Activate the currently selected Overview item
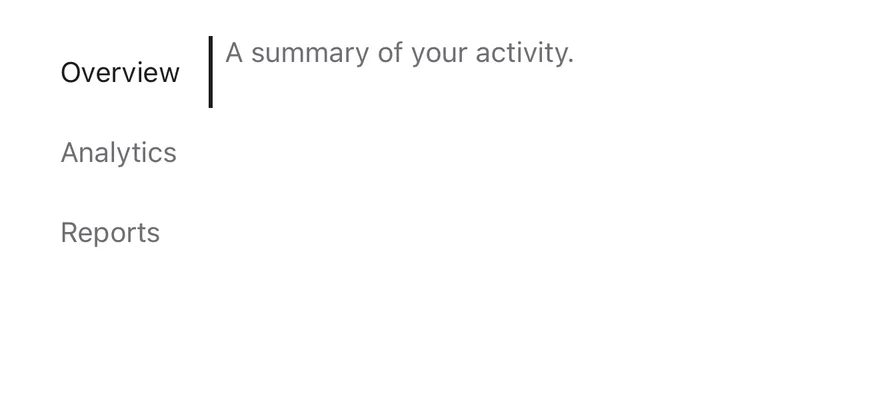Image resolution: width=880 pixels, height=400 pixels. 120,72
